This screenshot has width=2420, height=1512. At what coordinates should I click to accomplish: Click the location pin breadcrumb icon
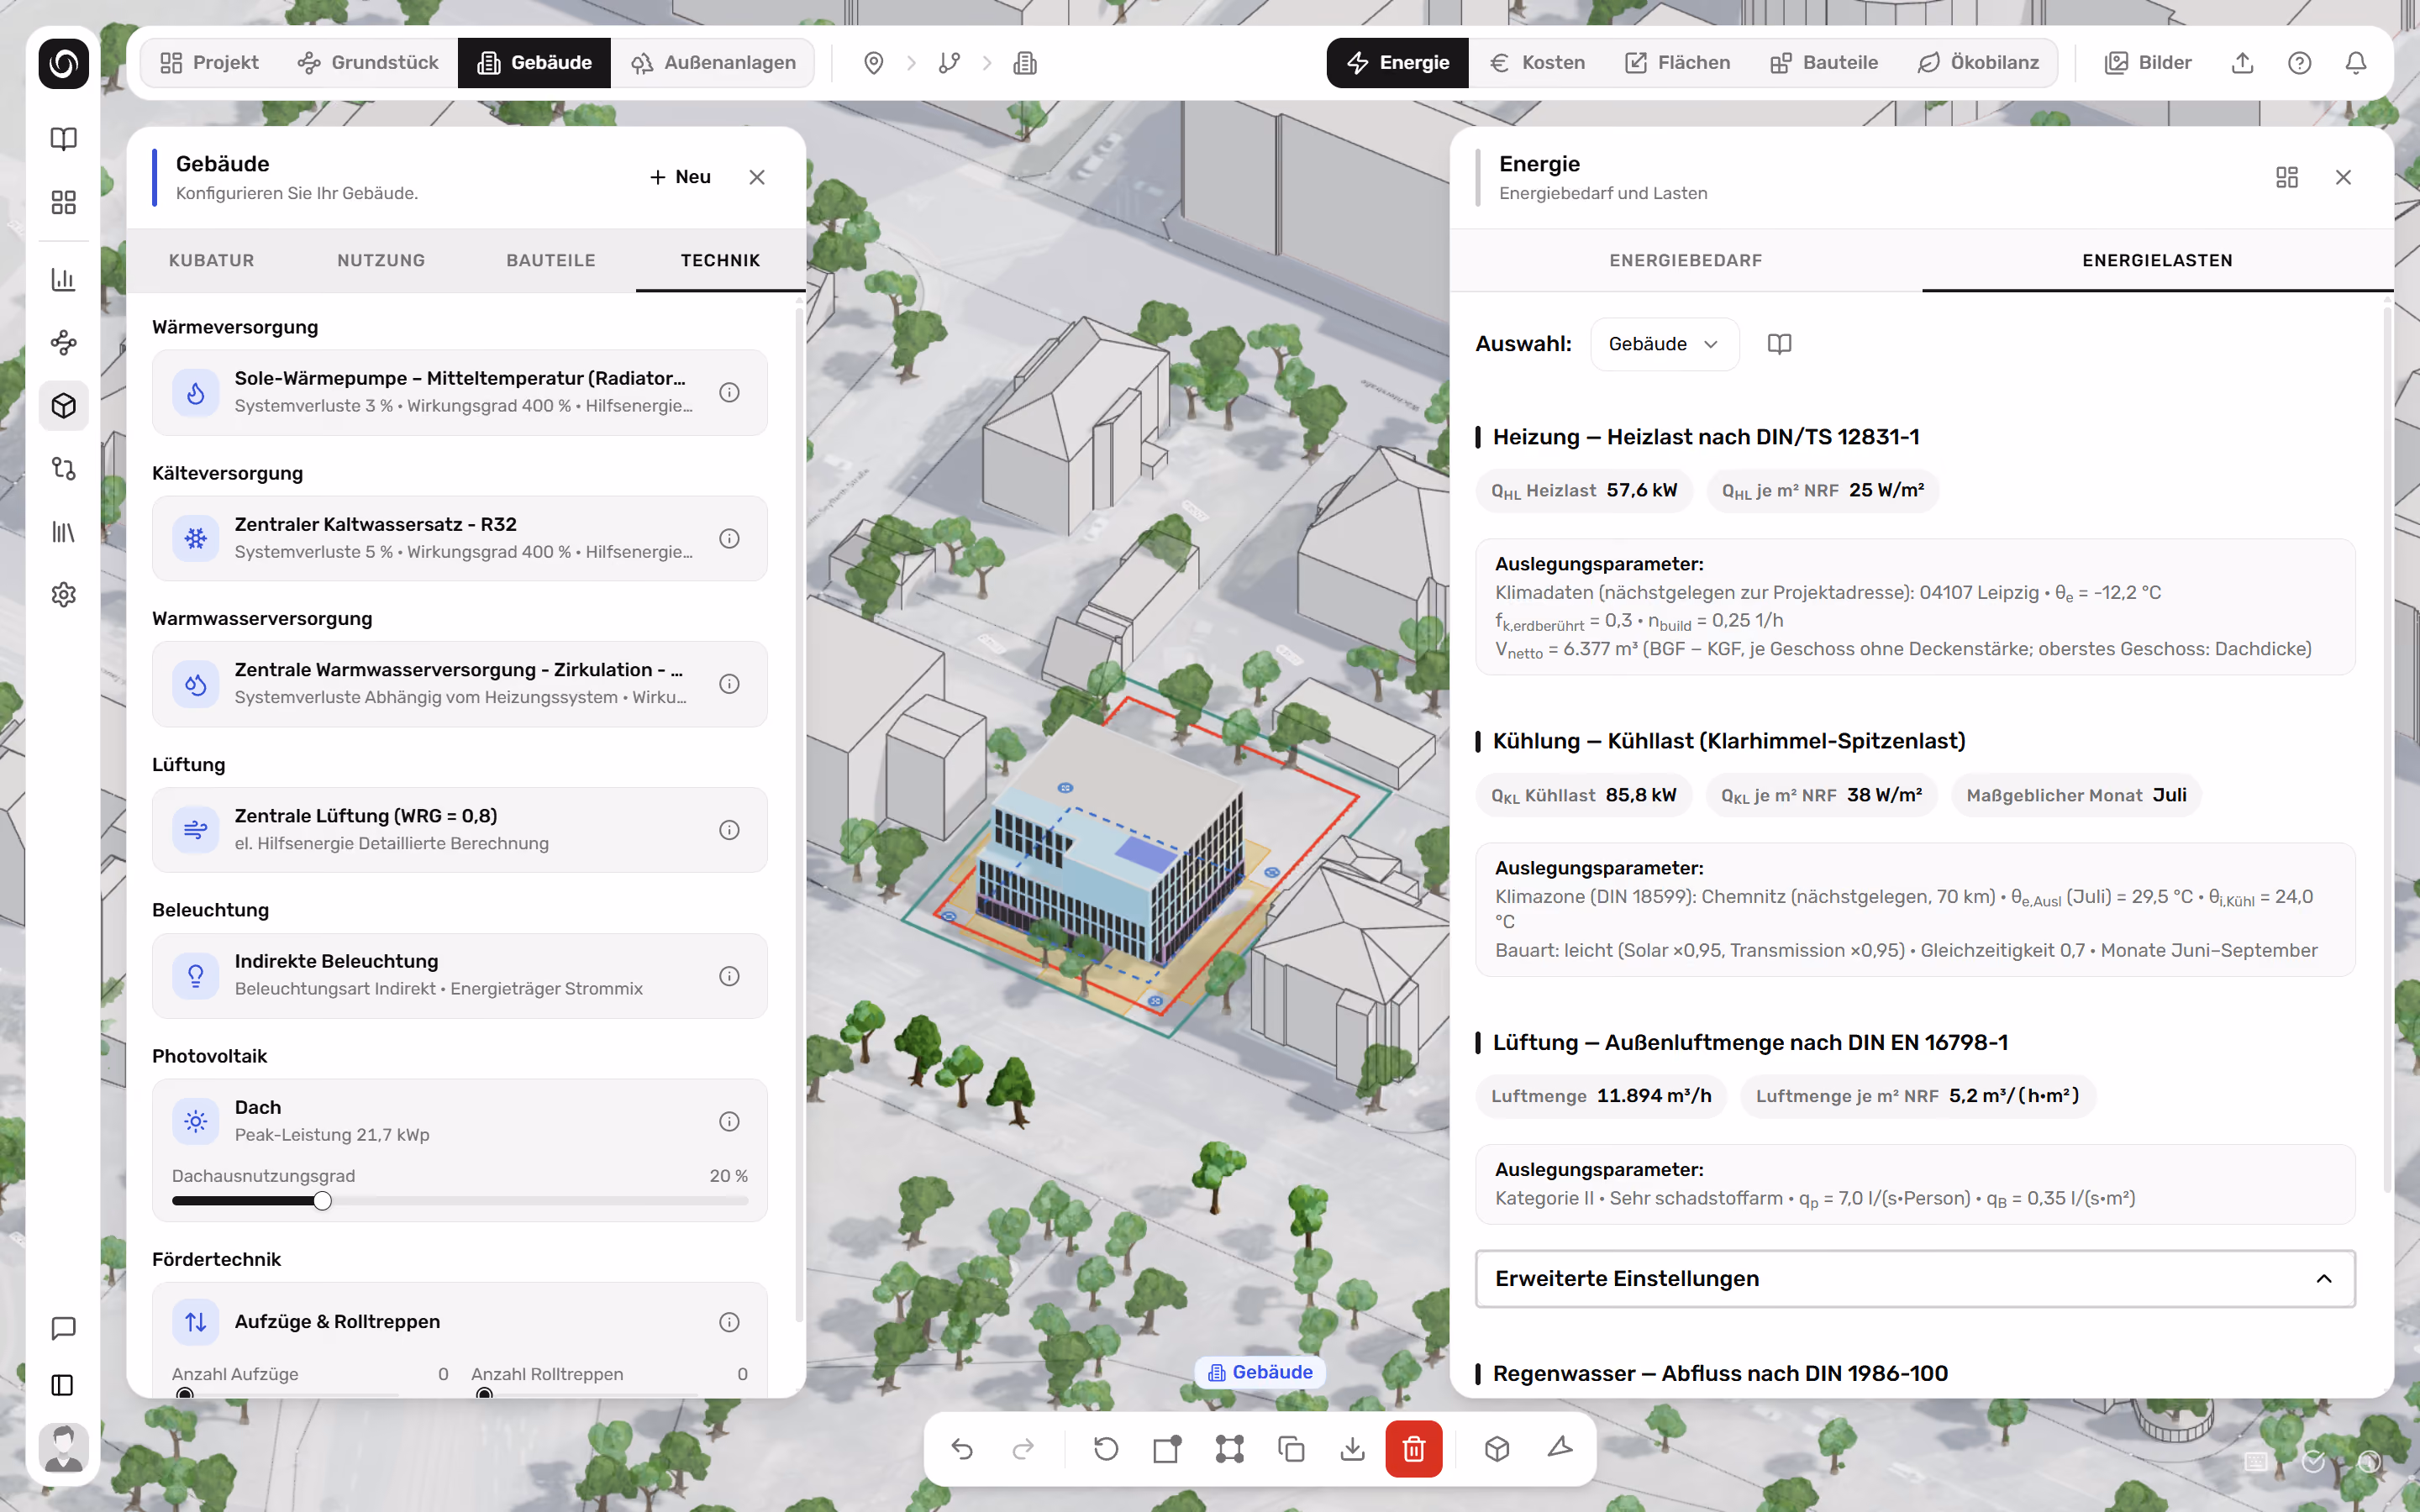[x=873, y=63]
